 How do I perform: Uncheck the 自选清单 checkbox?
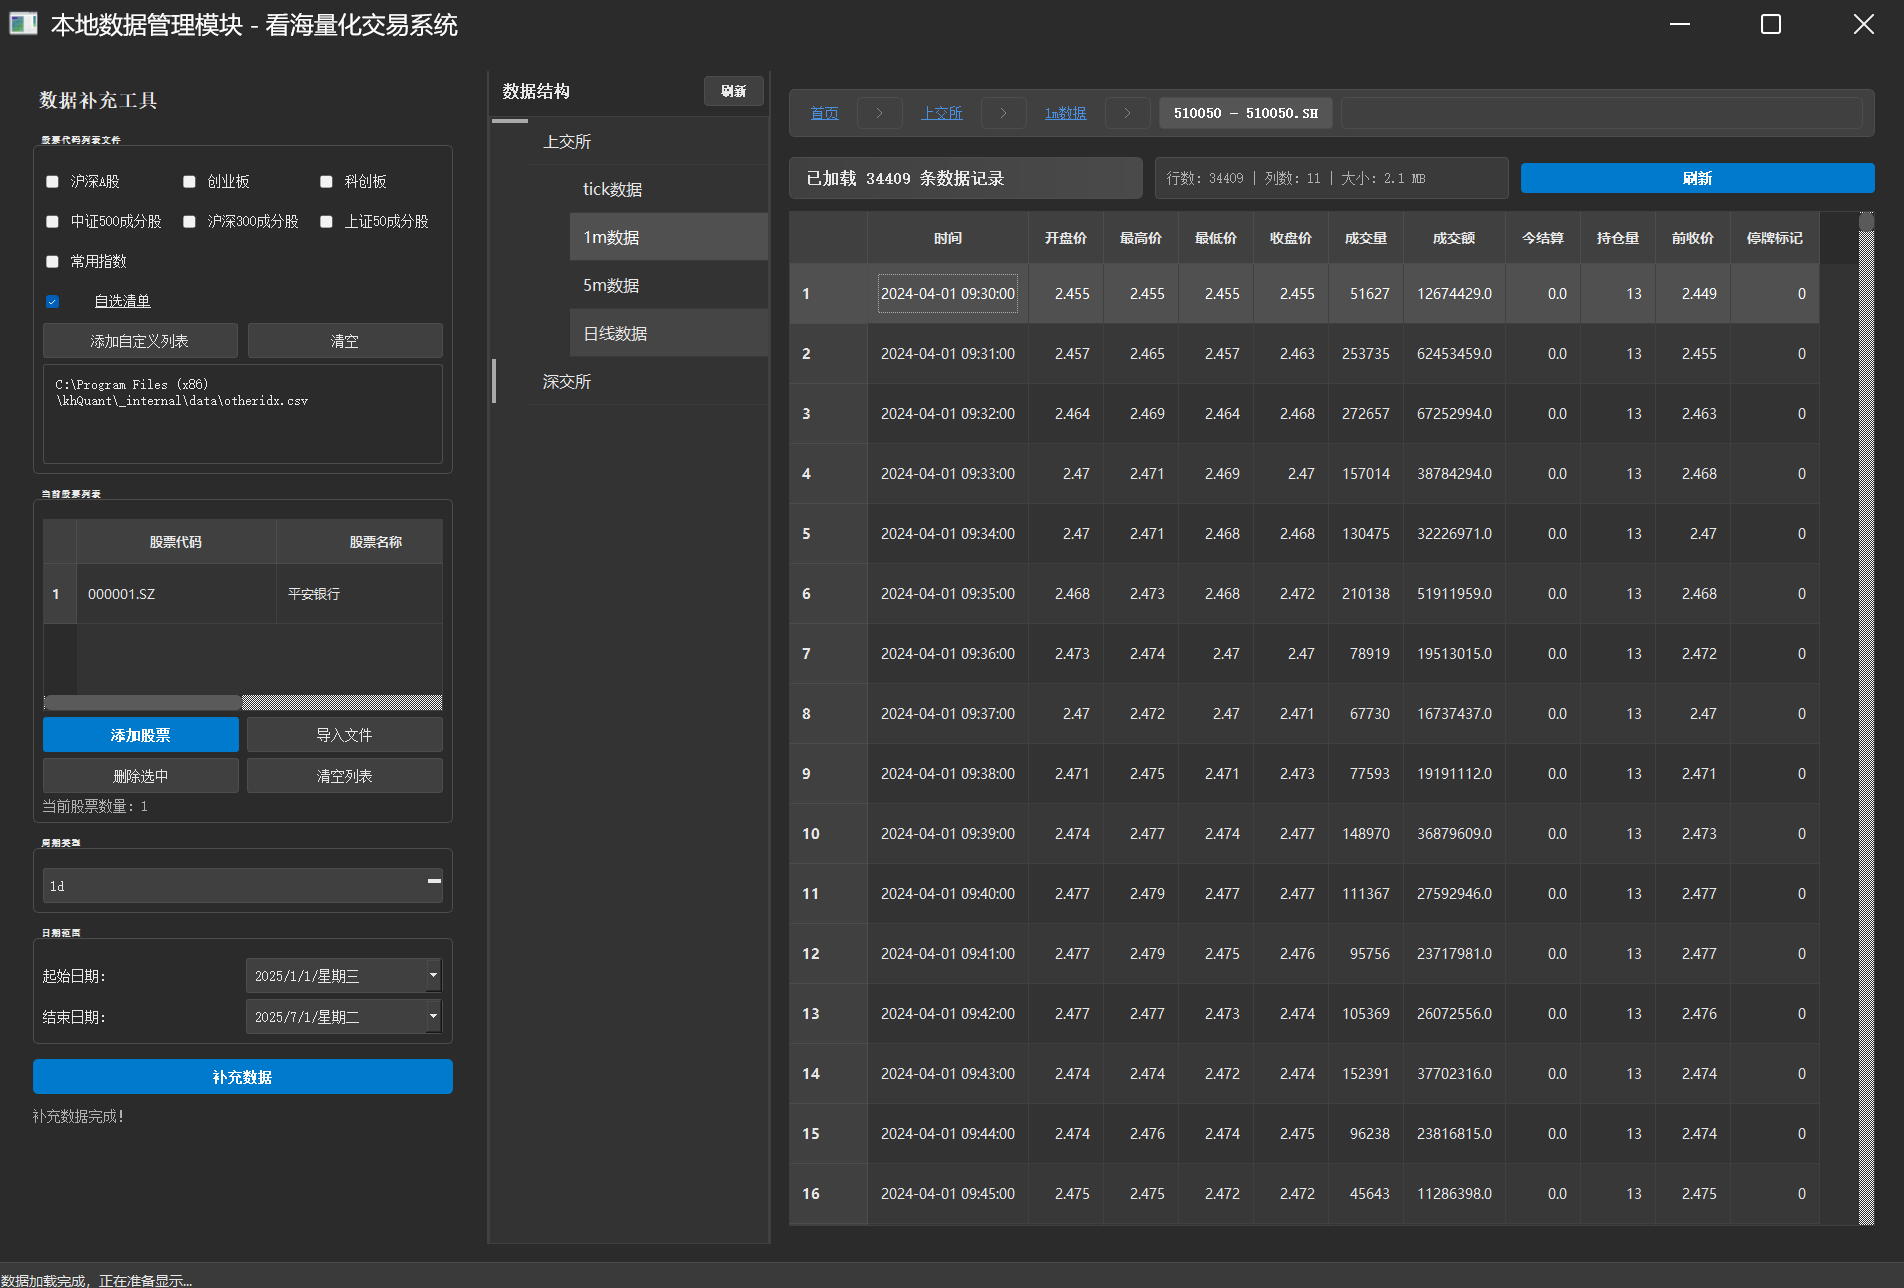click(52, 302)
